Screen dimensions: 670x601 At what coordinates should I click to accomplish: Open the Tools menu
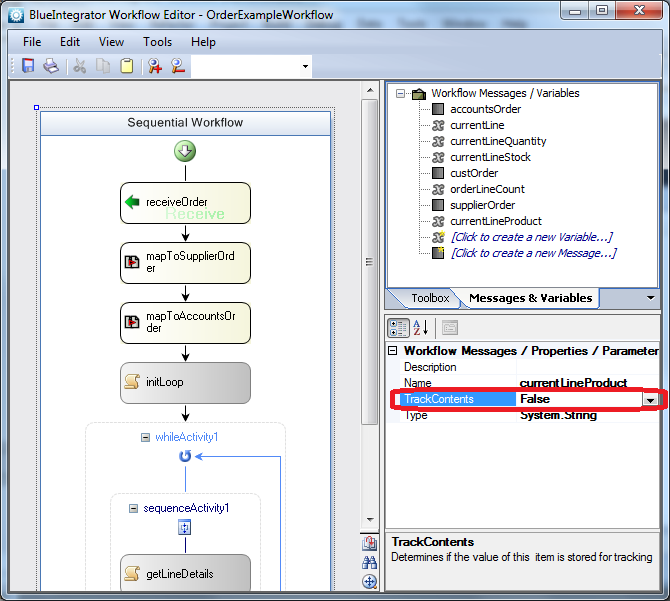[x=157, y=42]
